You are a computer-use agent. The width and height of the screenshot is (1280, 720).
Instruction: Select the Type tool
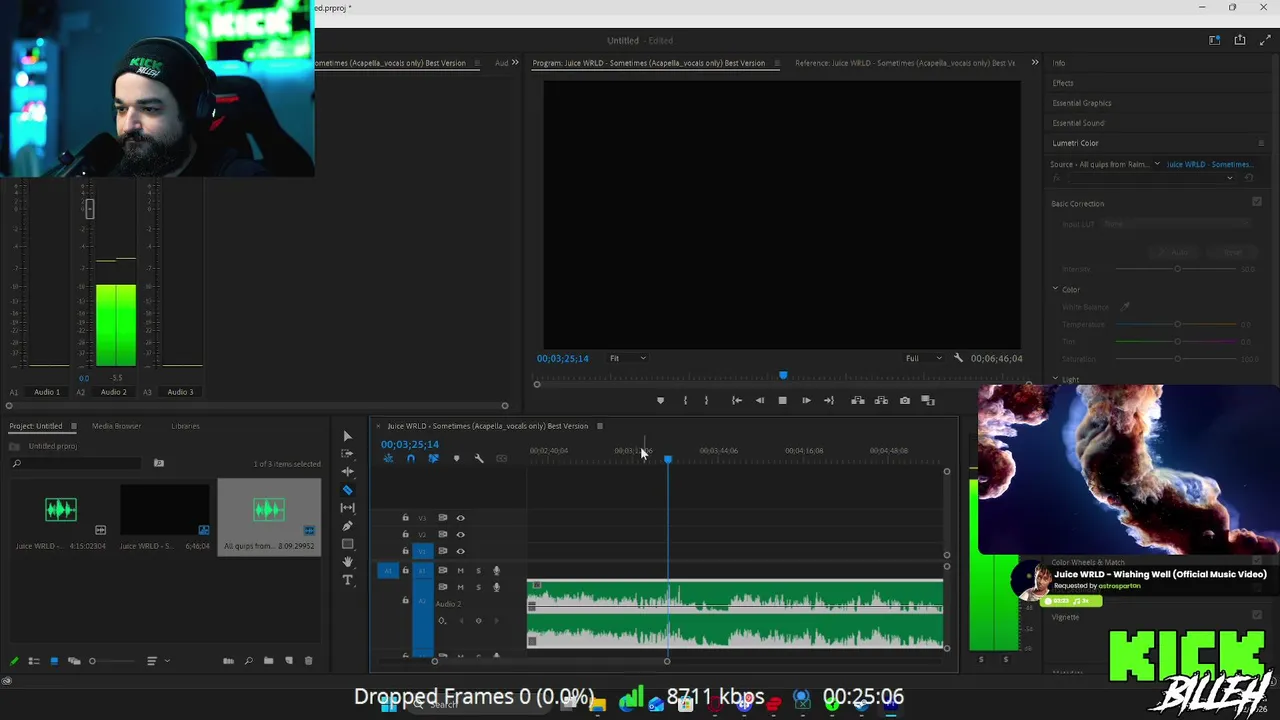pos(347,580)
